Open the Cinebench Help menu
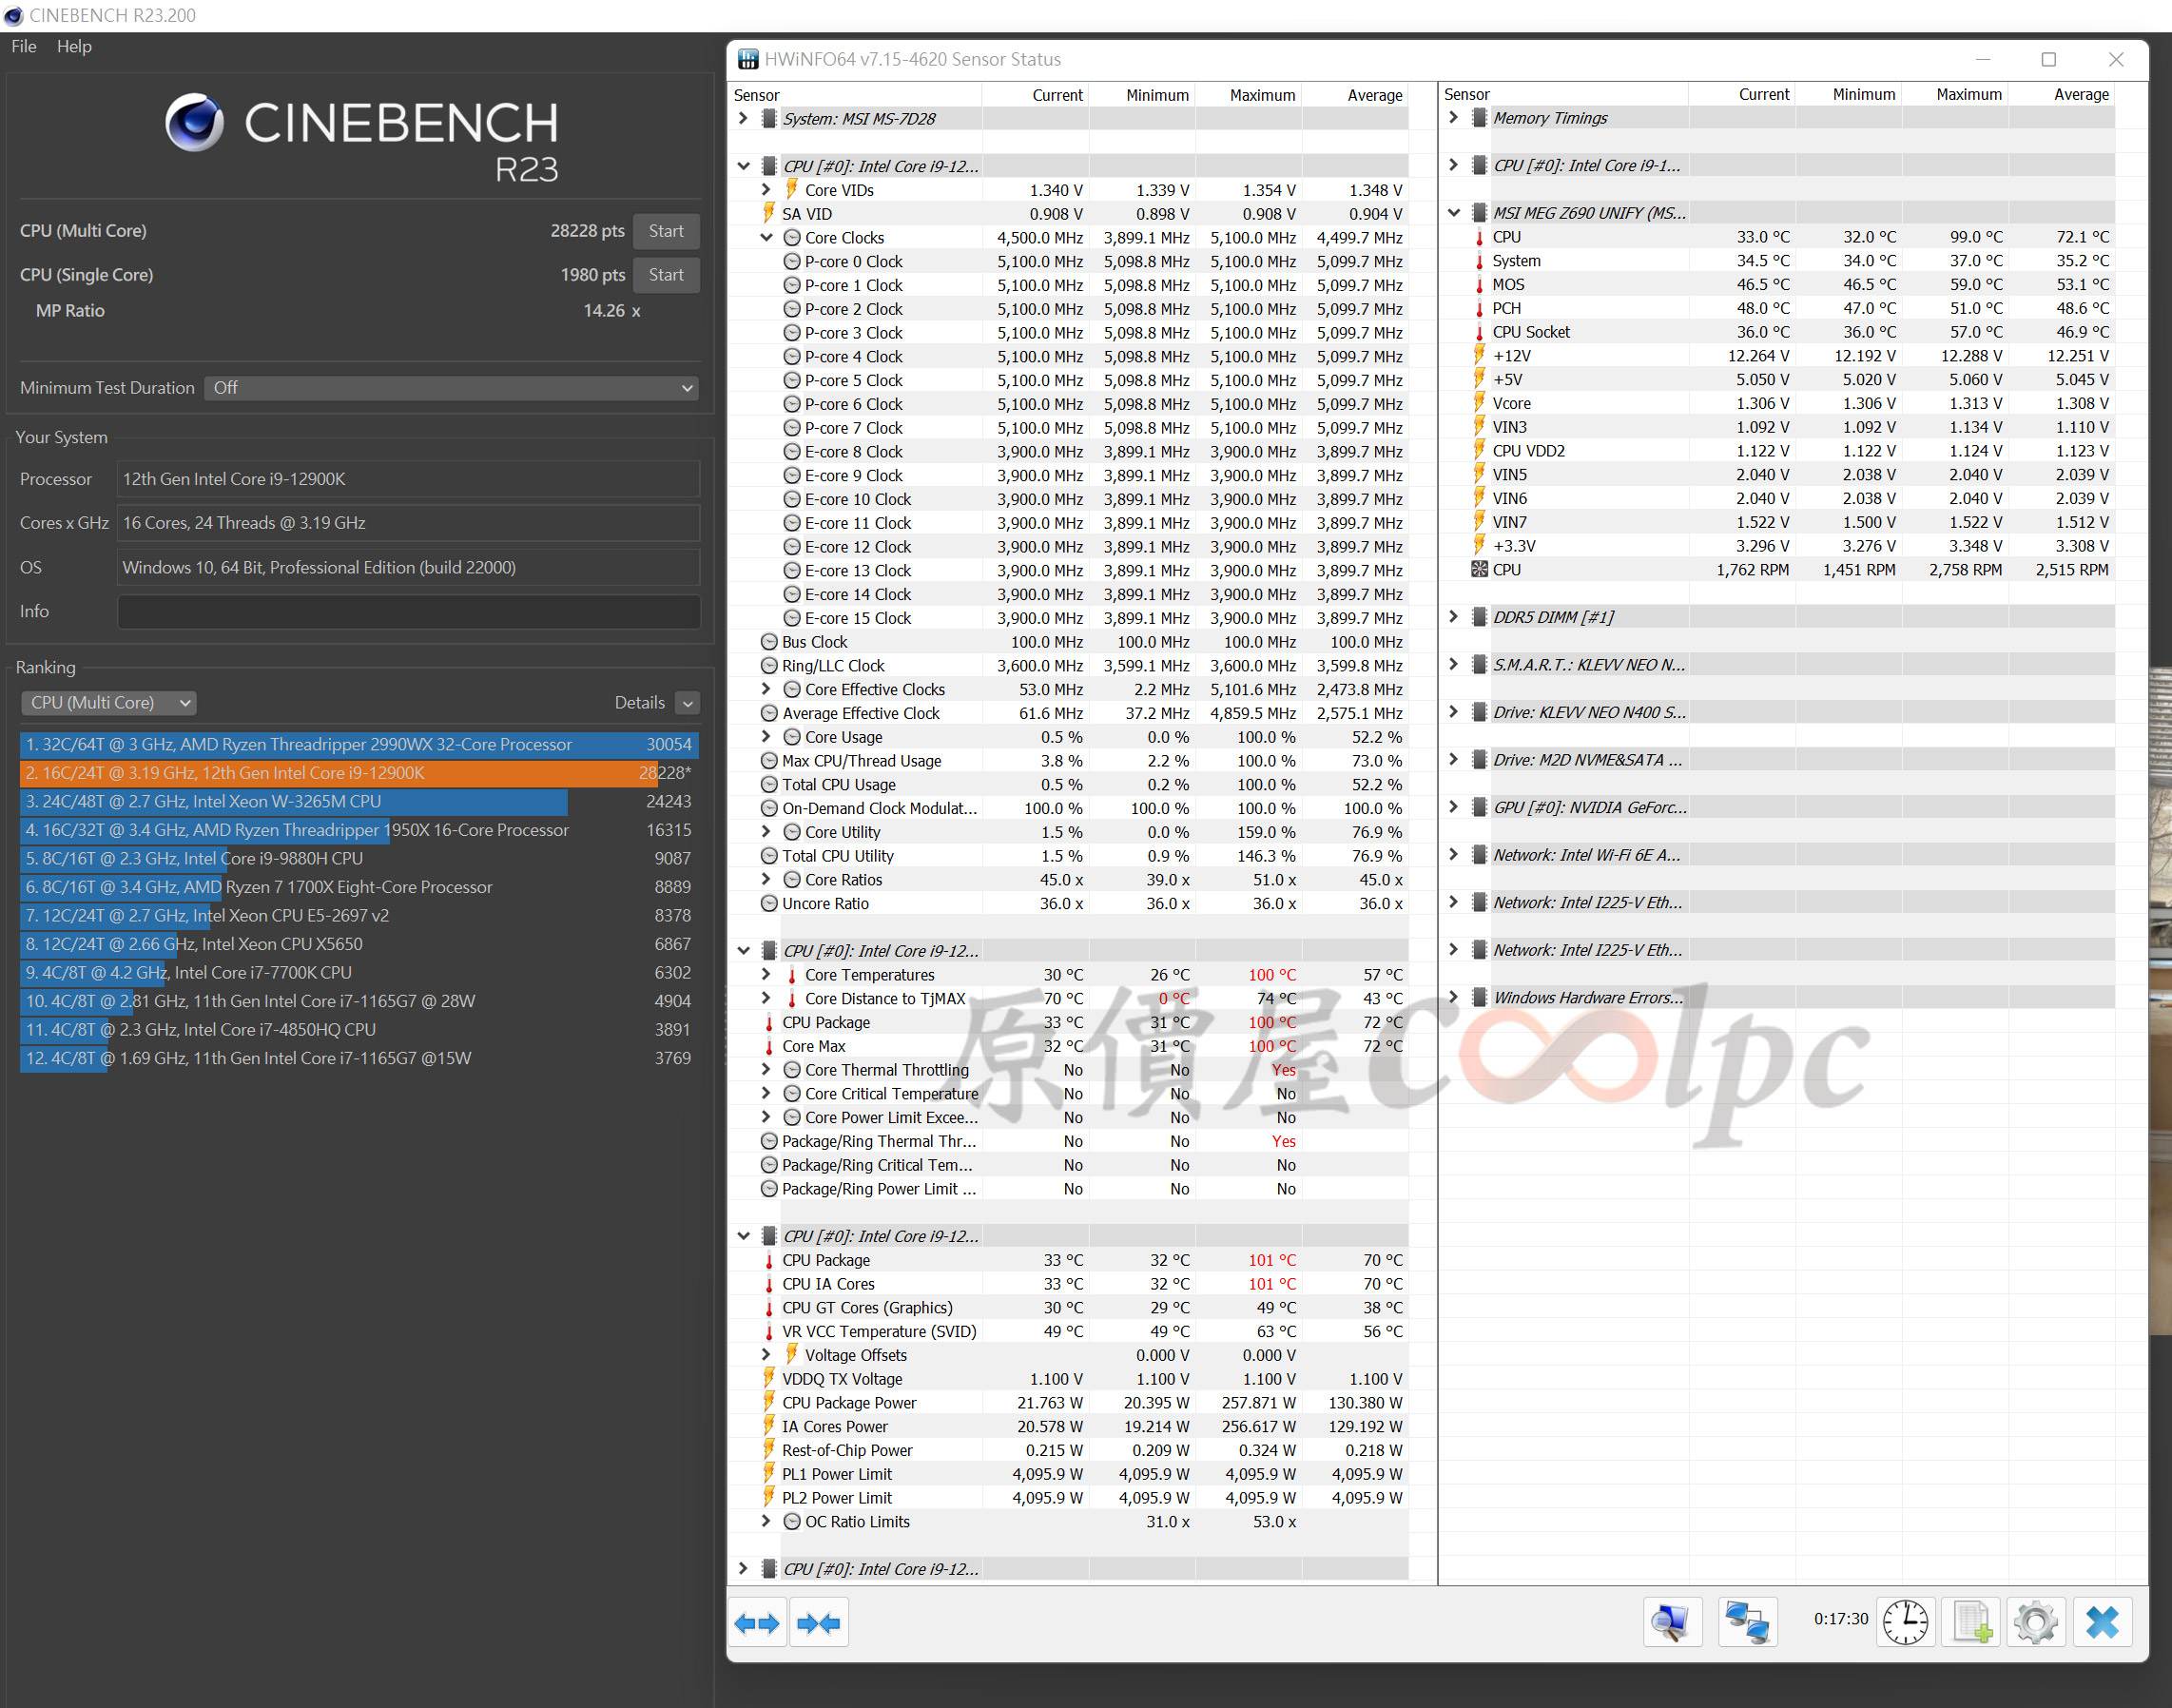 pyautogui.click(x=74, y=46)
